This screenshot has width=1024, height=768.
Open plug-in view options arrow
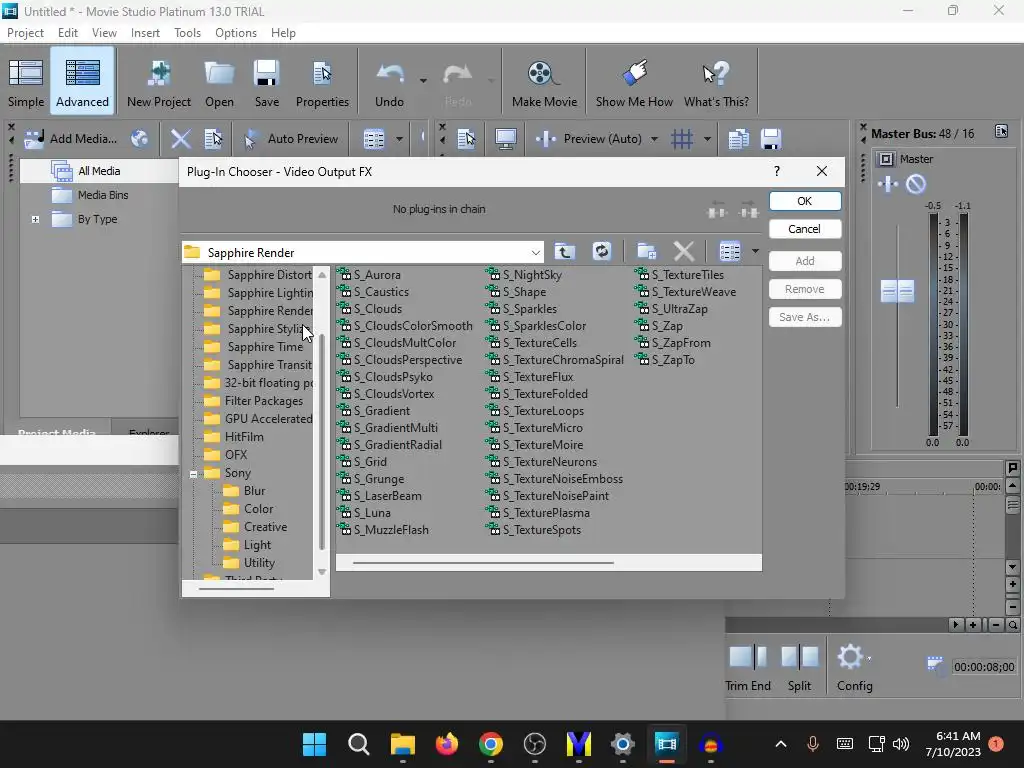(x=755, y=251)
